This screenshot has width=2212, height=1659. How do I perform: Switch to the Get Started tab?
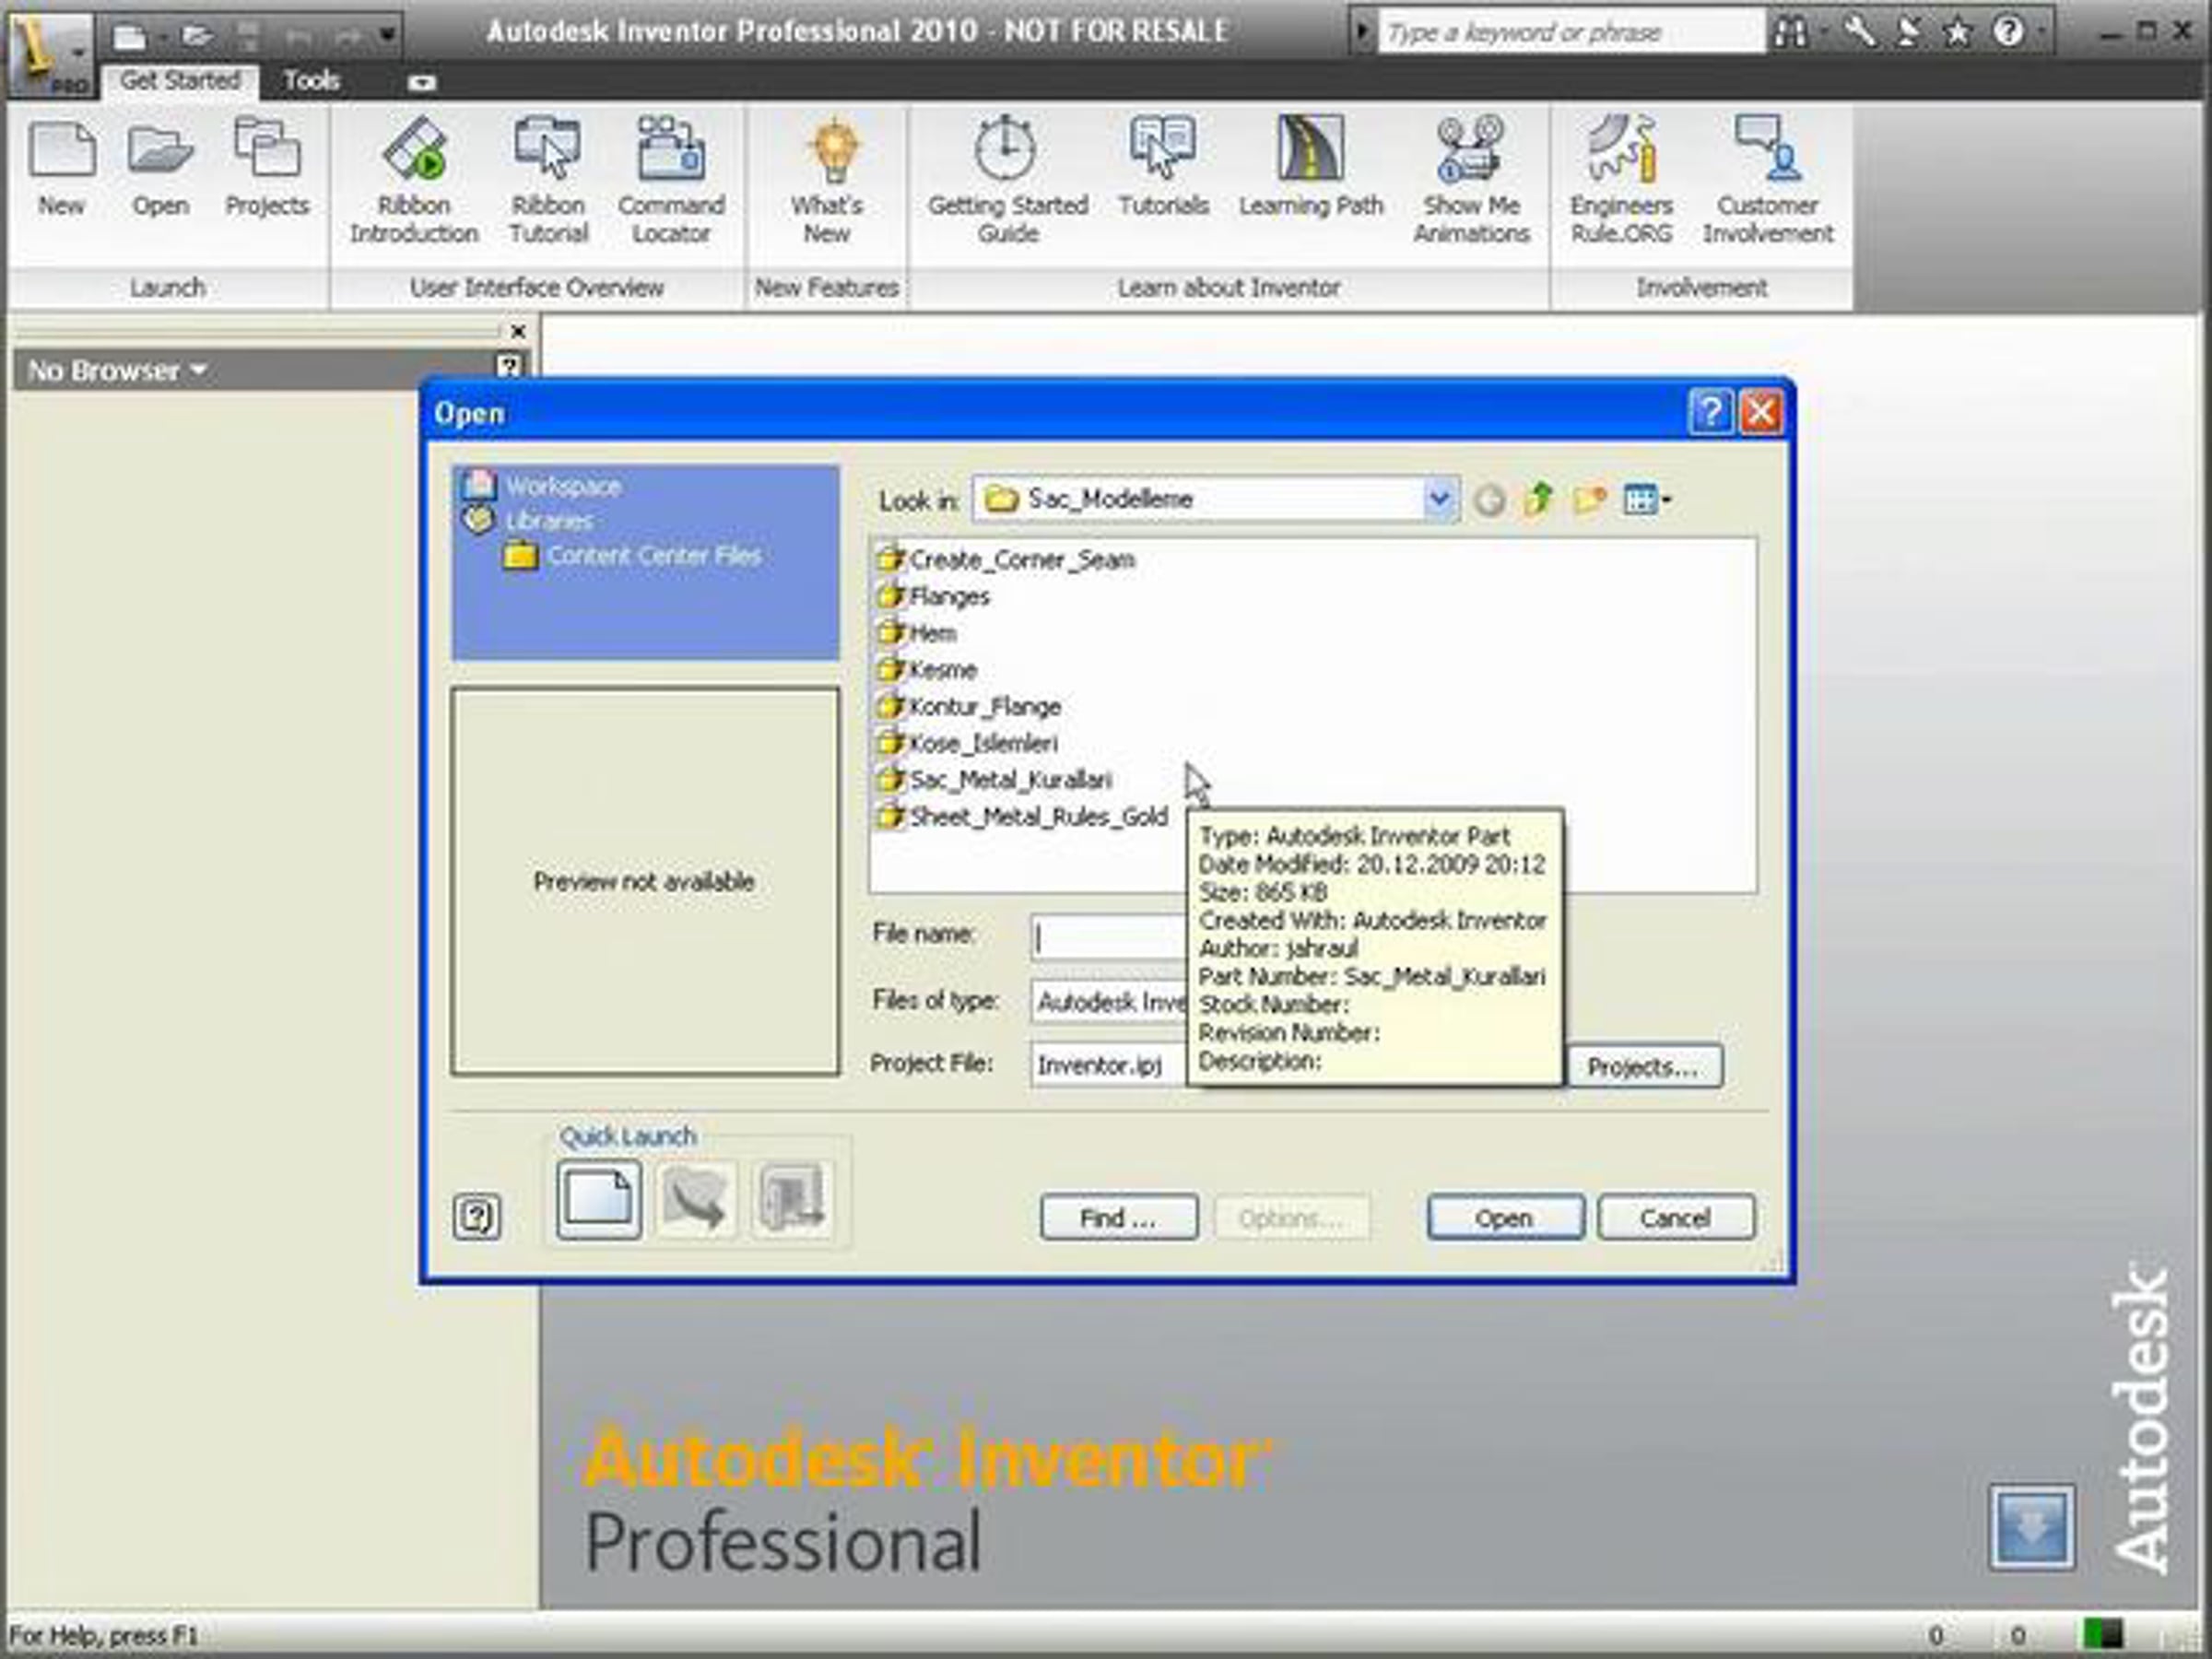tap(180, 81)
